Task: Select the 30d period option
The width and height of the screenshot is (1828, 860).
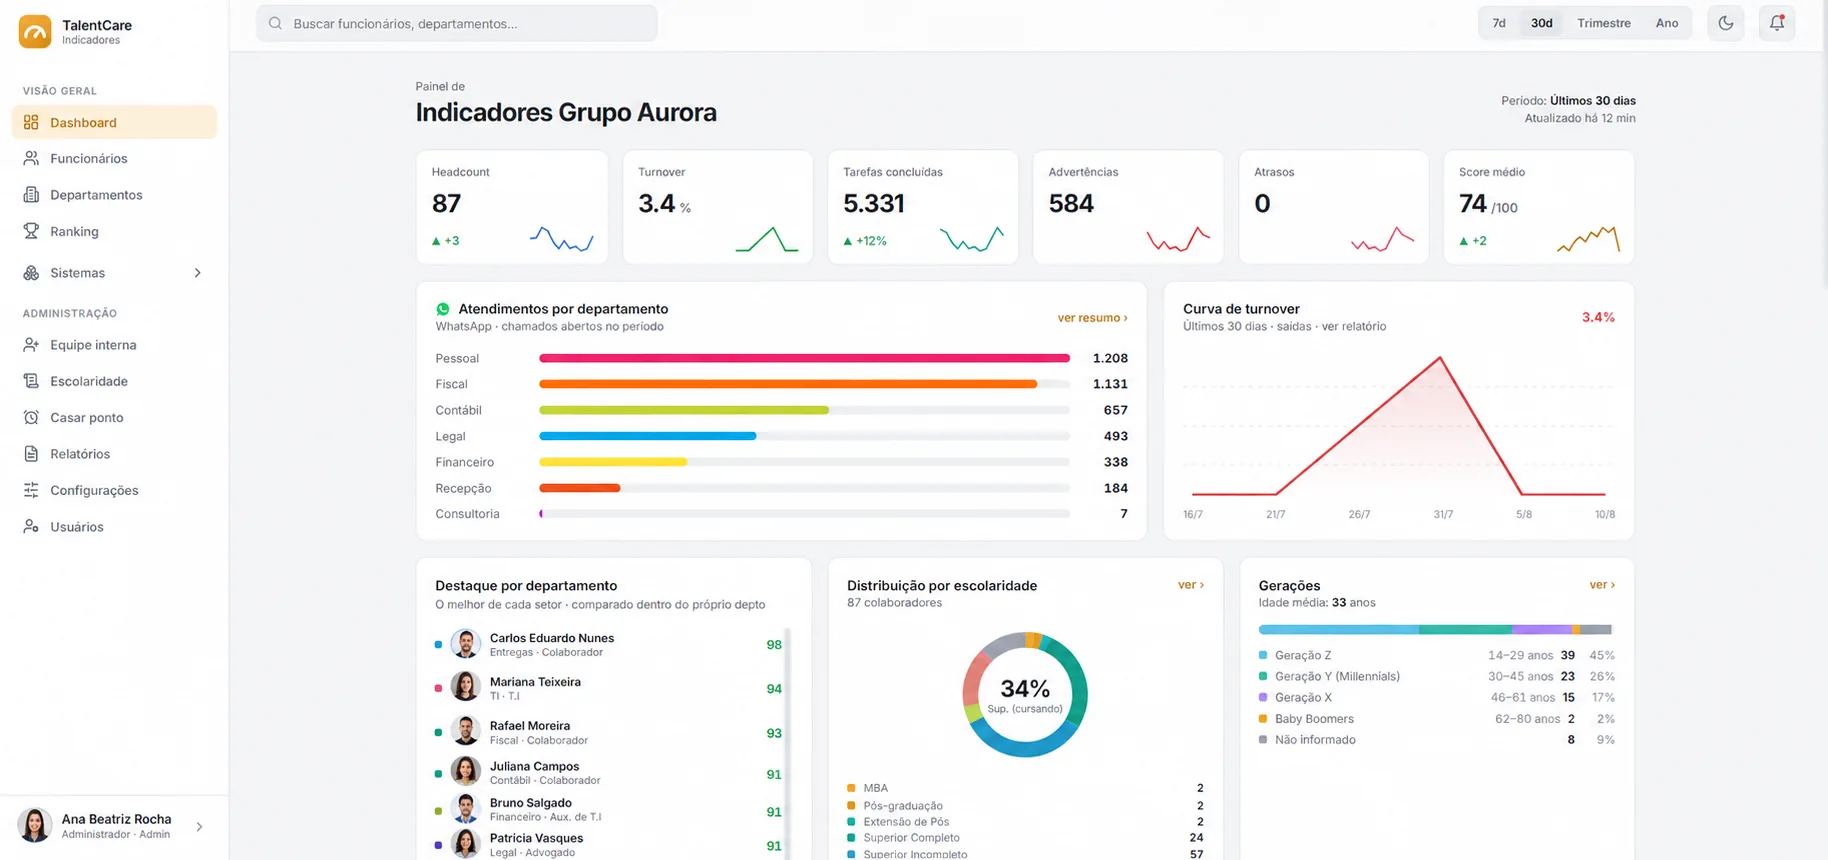Action: (x=1542, y=23)
